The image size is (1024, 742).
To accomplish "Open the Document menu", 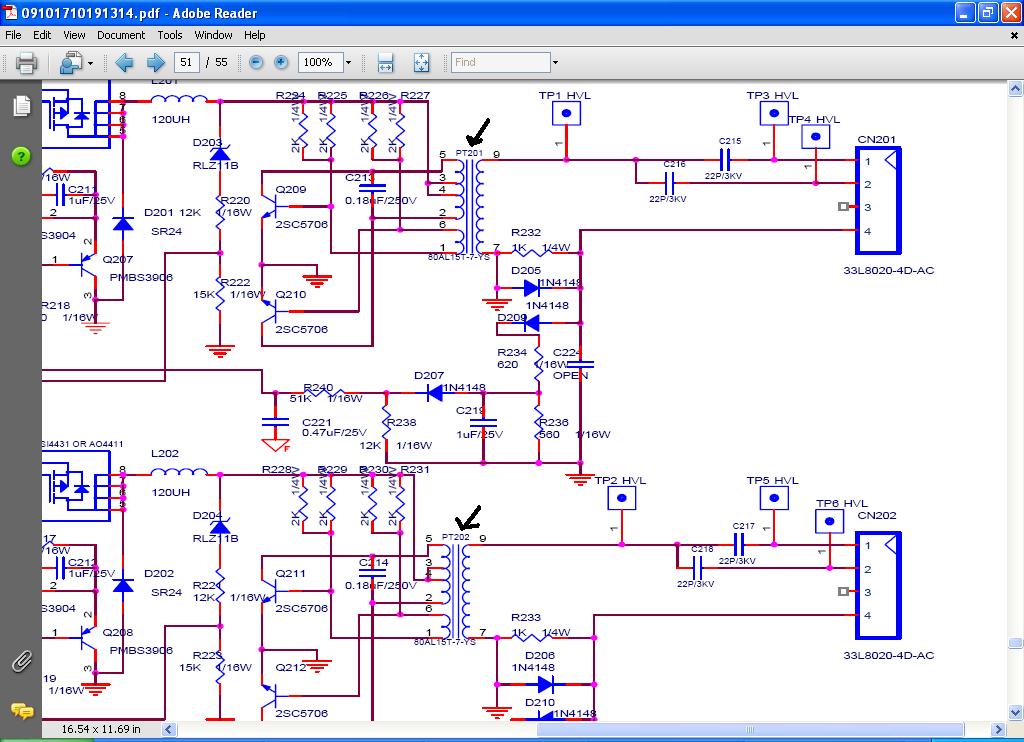I will (121, 35).
